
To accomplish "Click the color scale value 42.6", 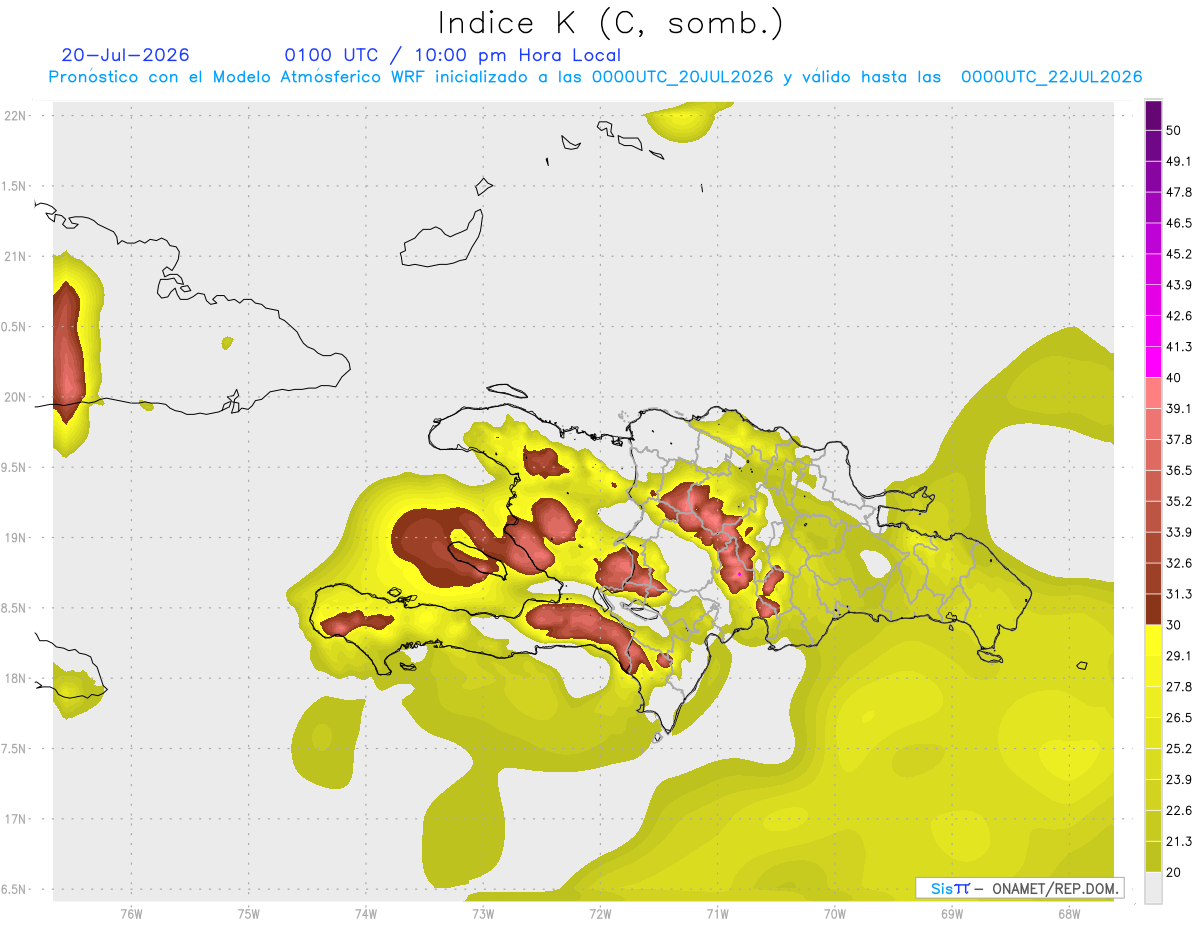I will (1179, 316).
